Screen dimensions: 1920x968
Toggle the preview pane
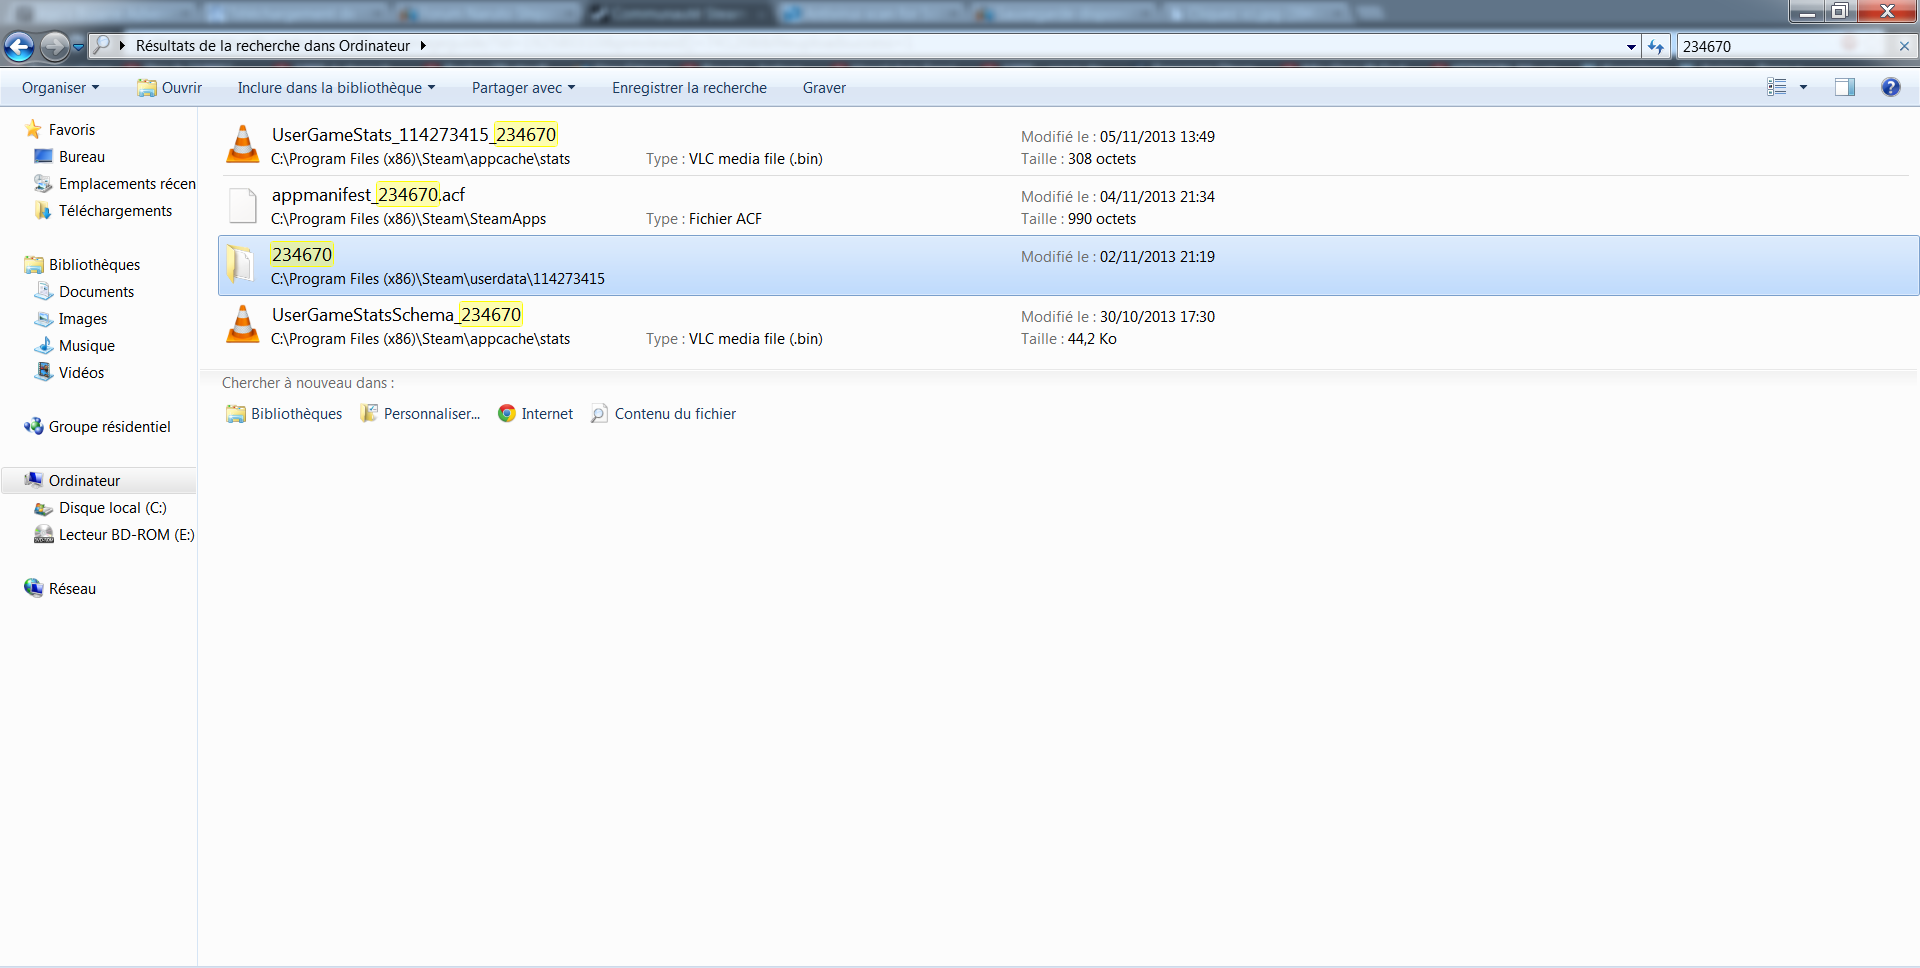tap(1844, 87)
